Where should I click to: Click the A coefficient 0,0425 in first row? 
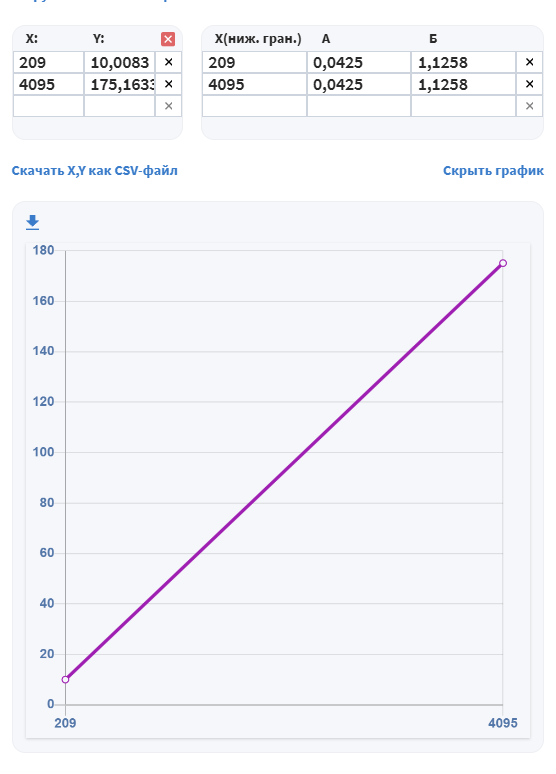[358, 62]
